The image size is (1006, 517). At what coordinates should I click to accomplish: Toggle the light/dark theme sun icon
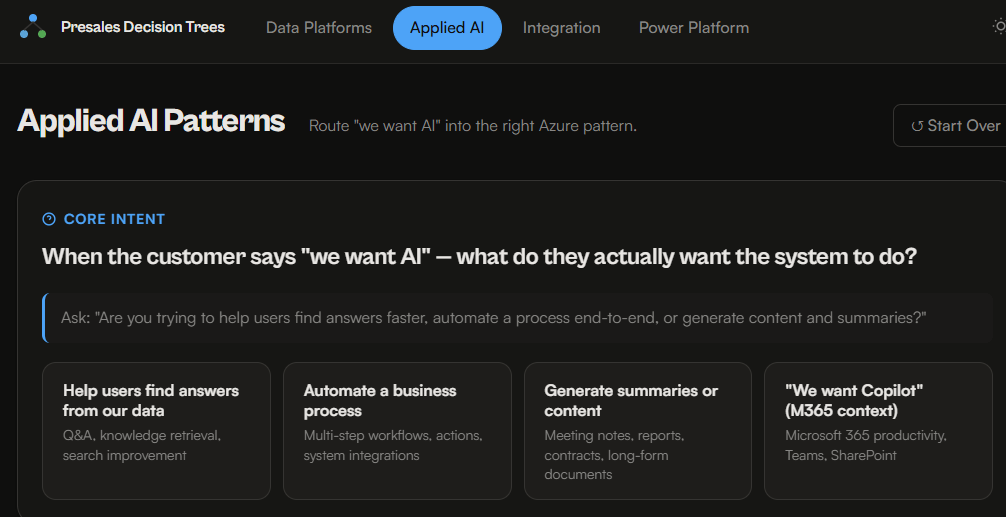tap(998, 27)
